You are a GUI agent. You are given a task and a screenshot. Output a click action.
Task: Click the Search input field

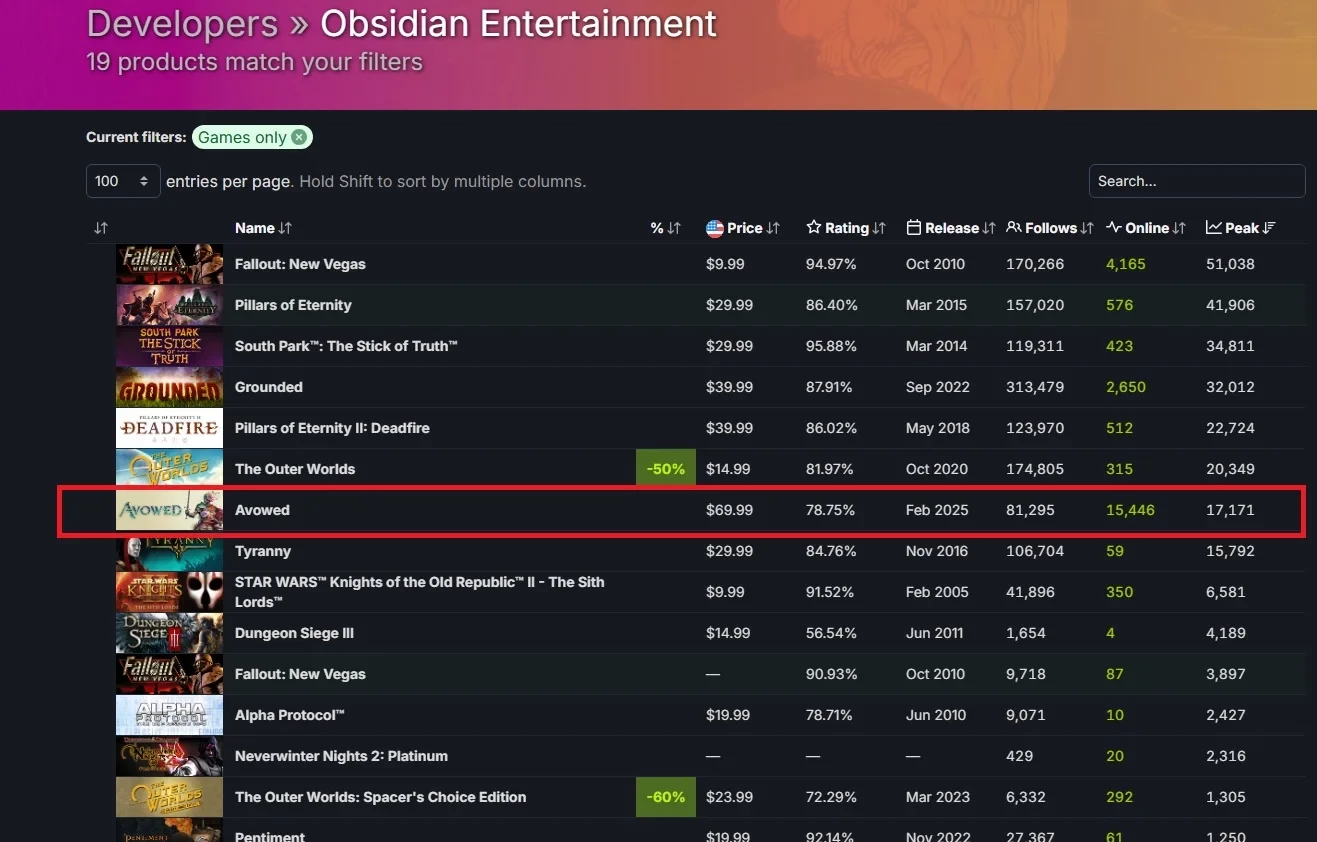point(1196,181)
